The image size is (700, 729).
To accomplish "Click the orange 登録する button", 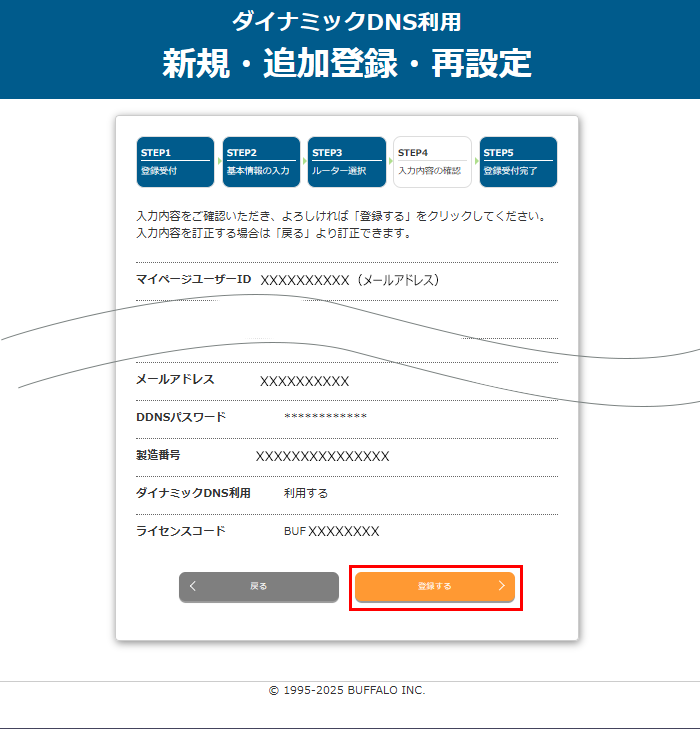I will point(435,587).
